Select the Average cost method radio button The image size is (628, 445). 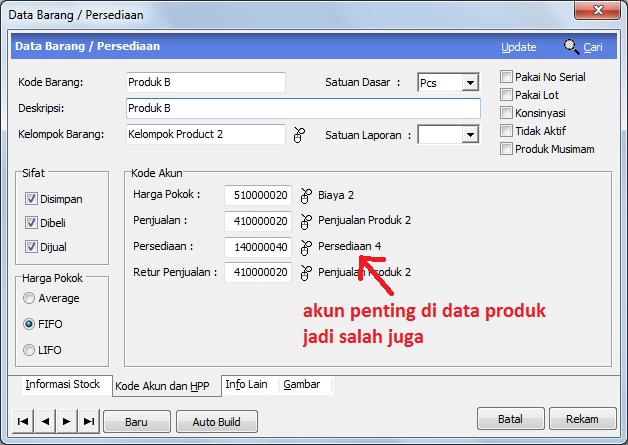pyautogui.click(x=30, y=298)
